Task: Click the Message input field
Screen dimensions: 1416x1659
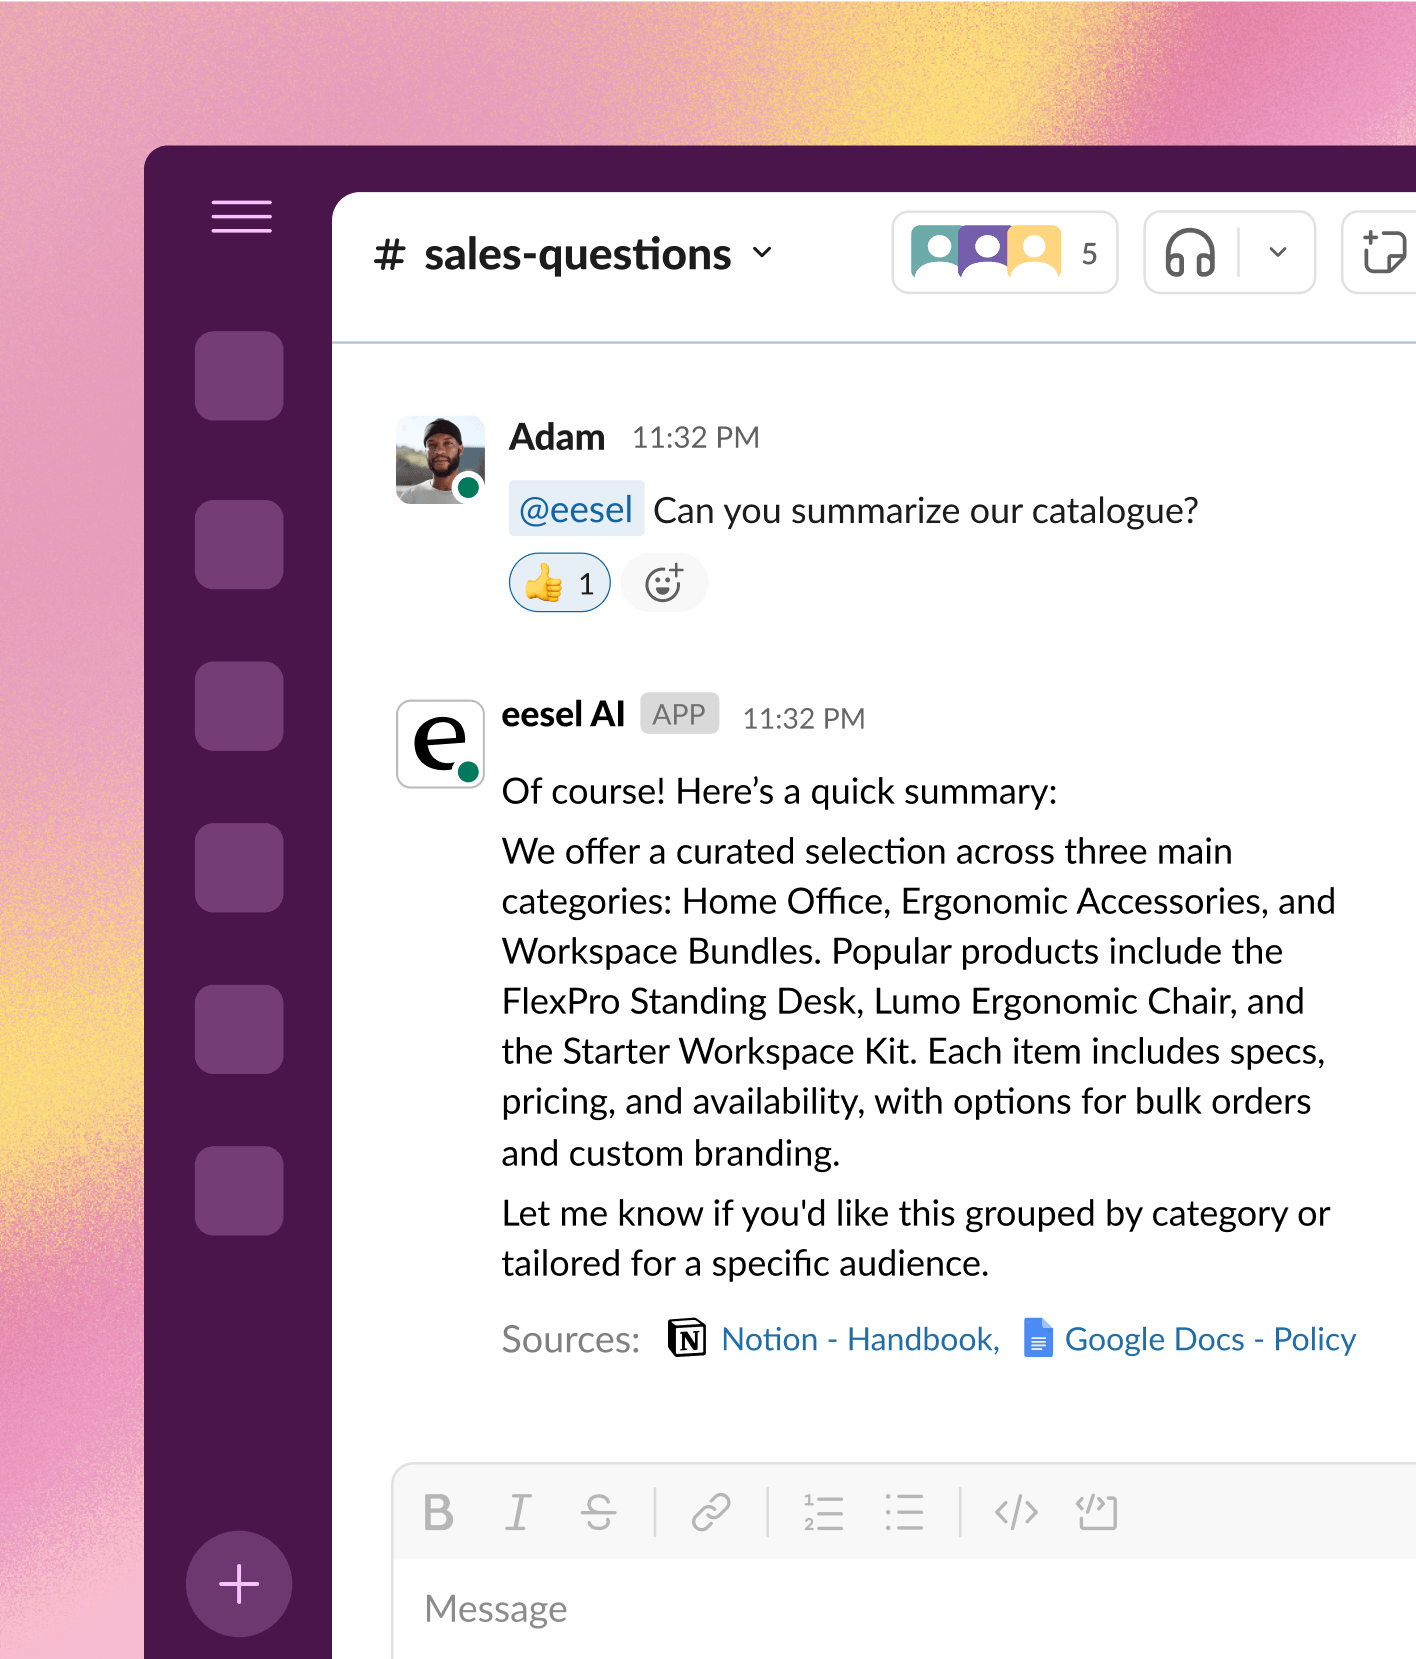Action: pos(900,1608)
